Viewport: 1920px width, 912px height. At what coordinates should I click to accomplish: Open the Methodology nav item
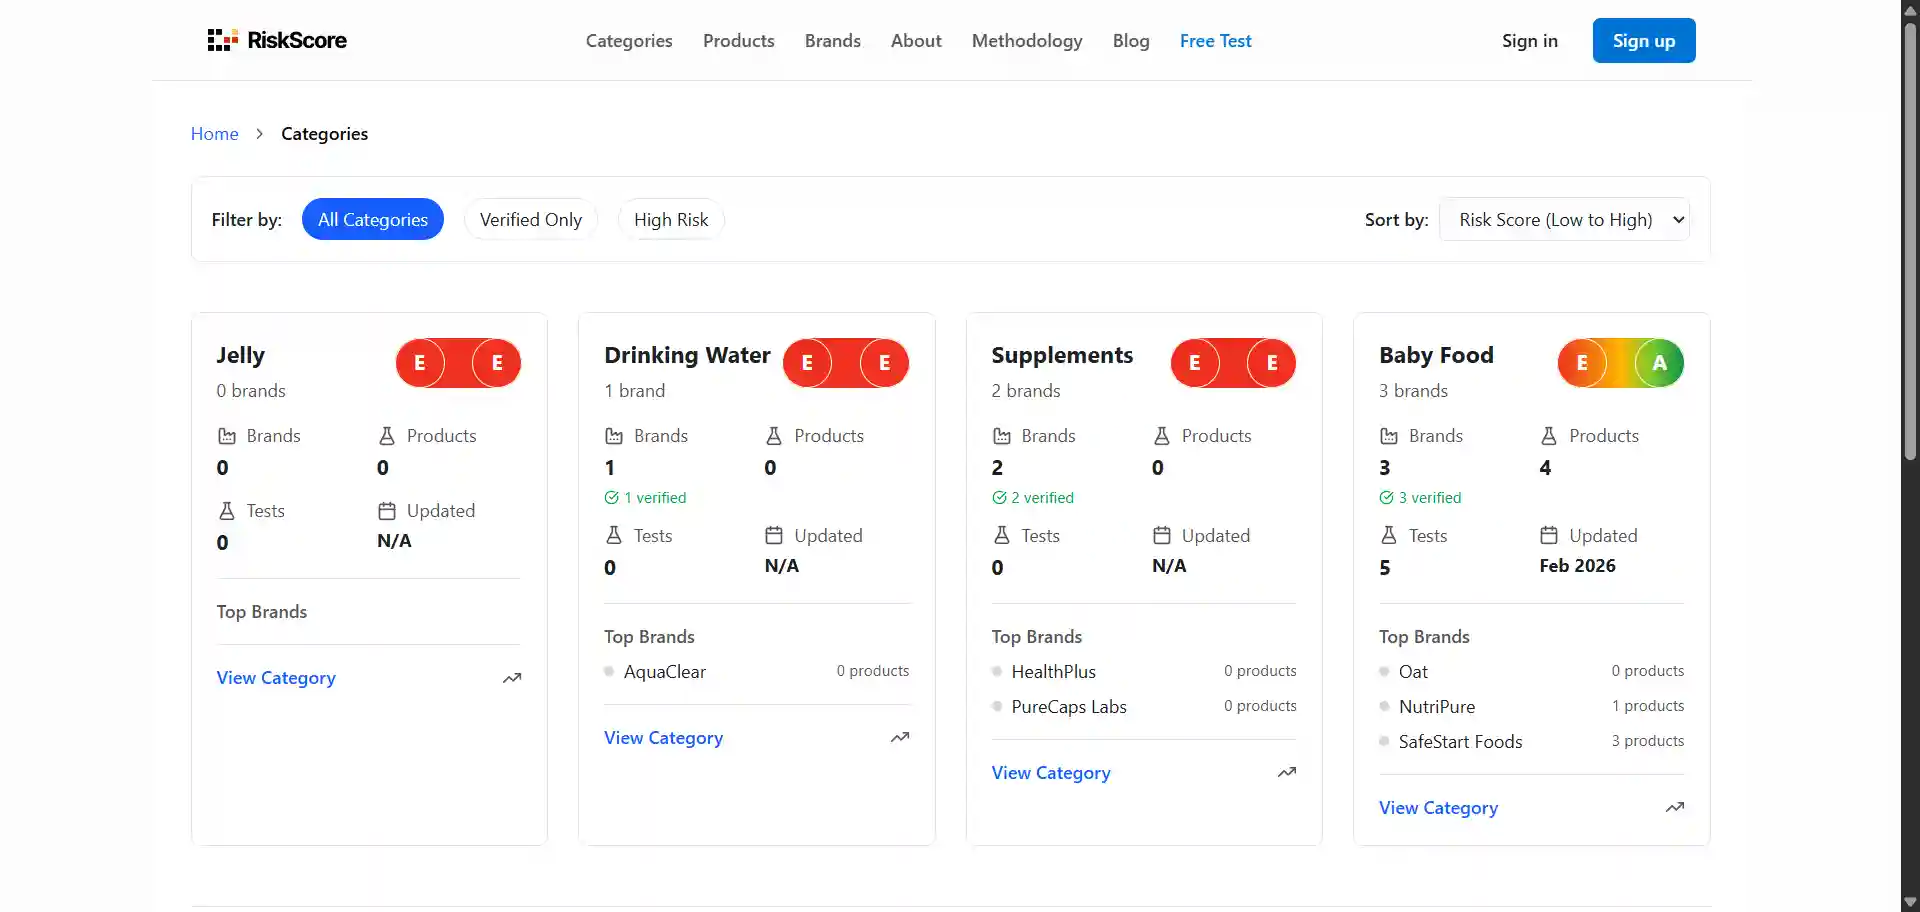(1027, 41)
